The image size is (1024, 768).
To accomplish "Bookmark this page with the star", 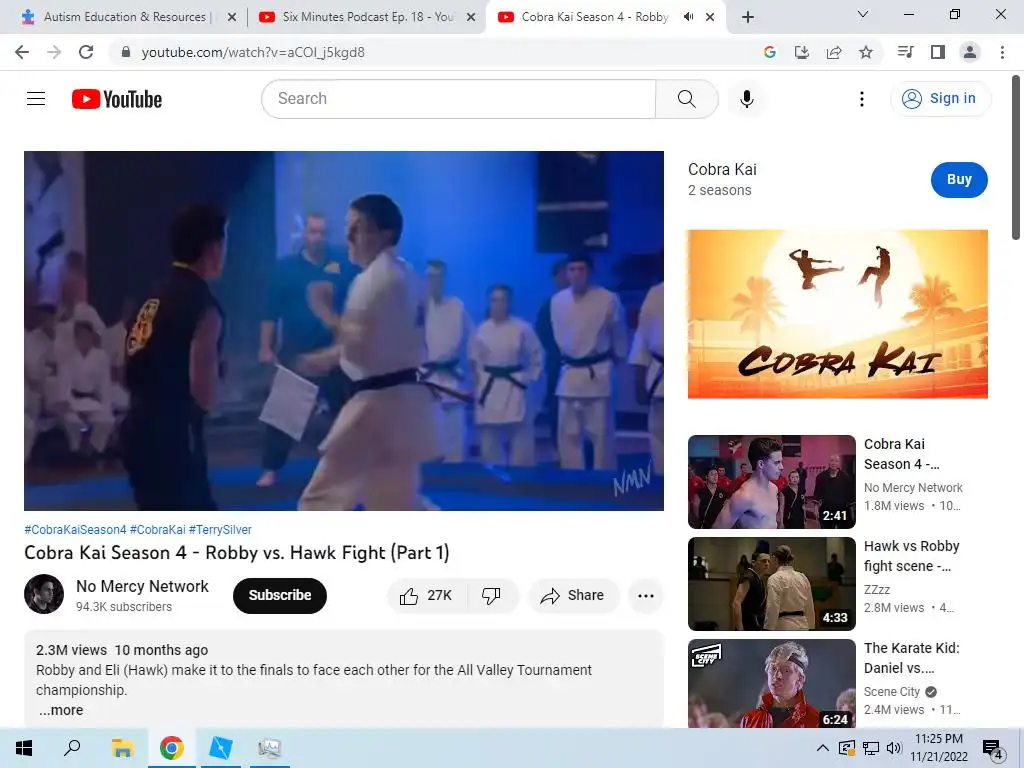I will pyautogui.click(x=866, y=52).
